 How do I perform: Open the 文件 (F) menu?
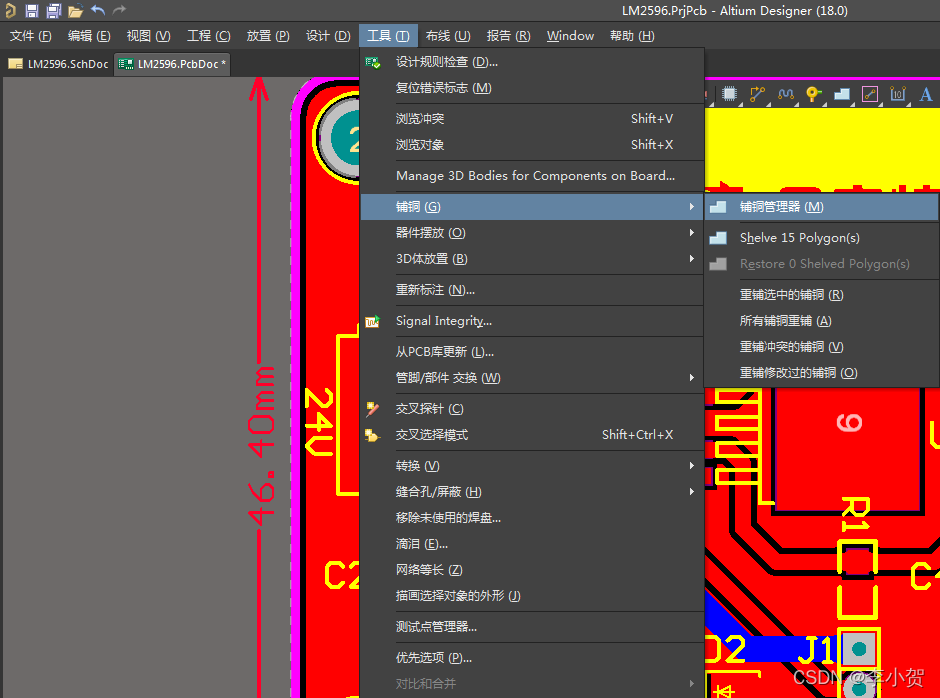31,36
